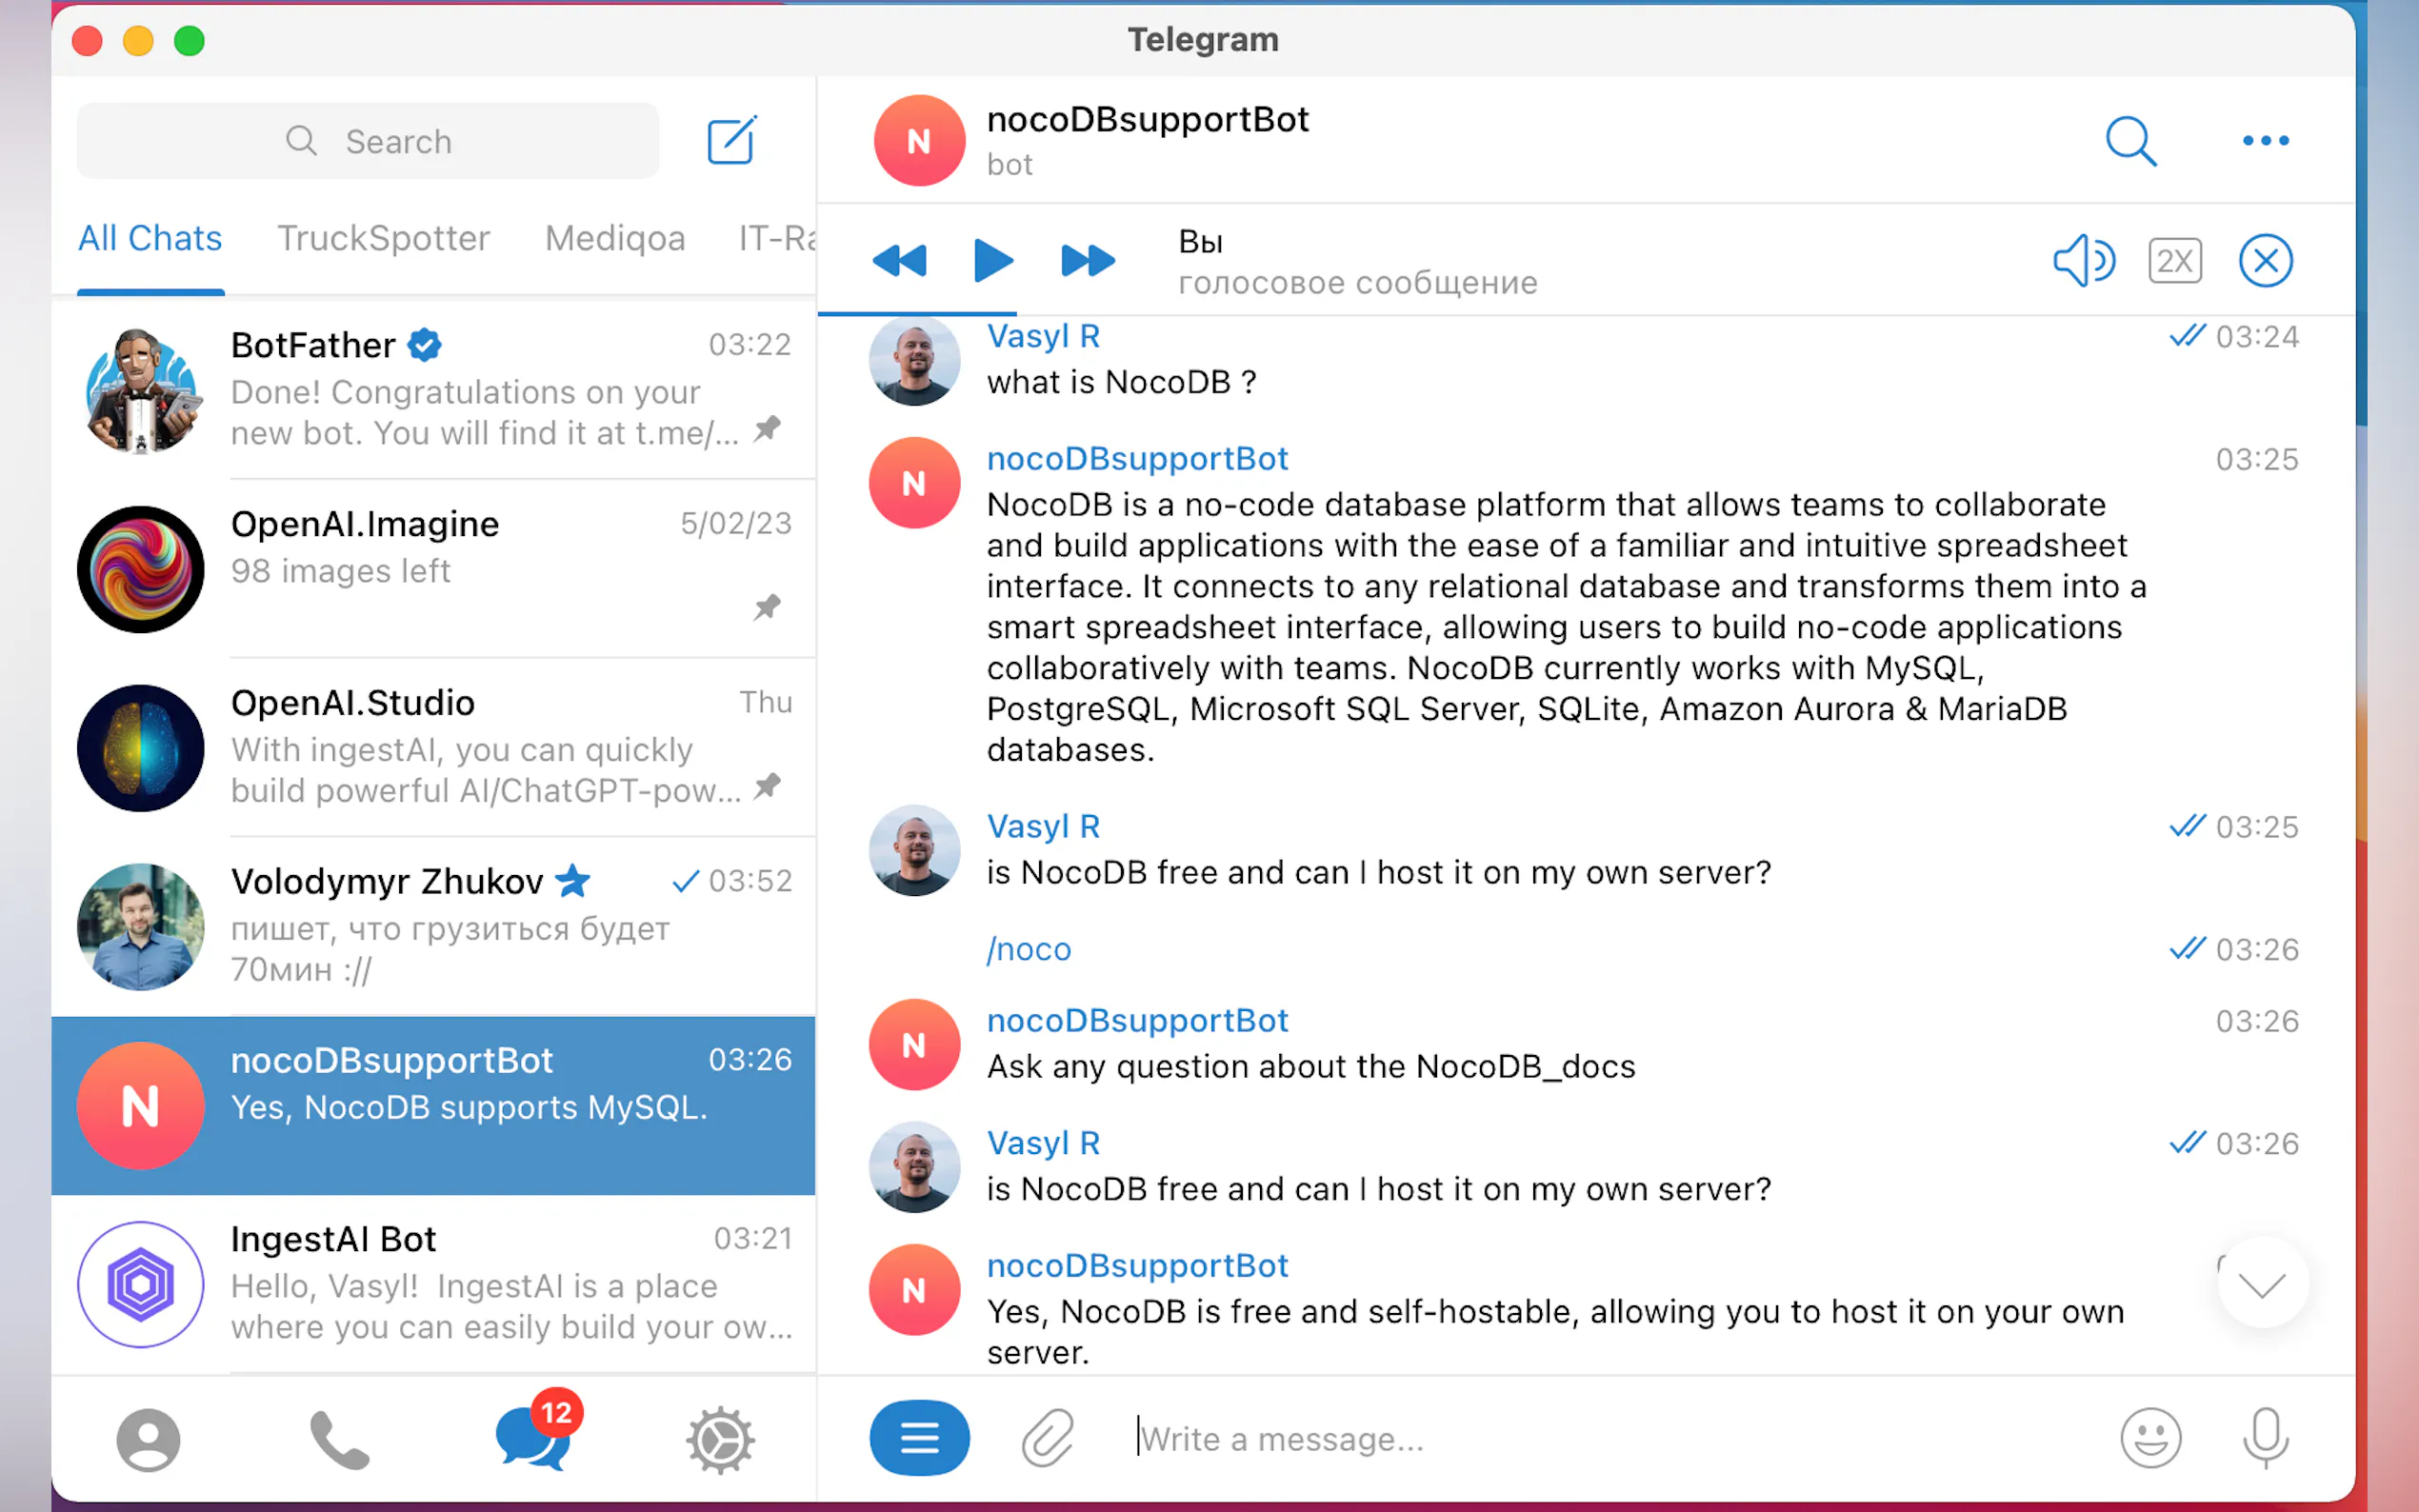Play the voice message

(992, 261)
